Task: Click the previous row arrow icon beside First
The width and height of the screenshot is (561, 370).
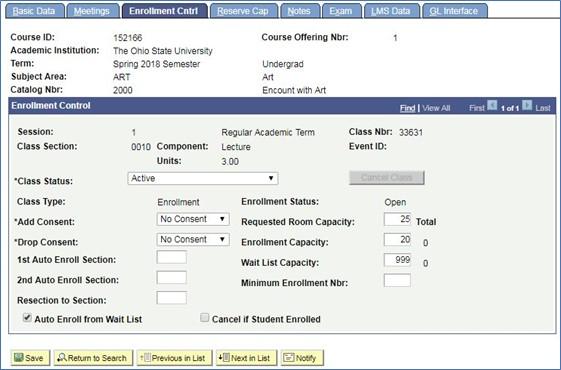Action: pos(492,106)
